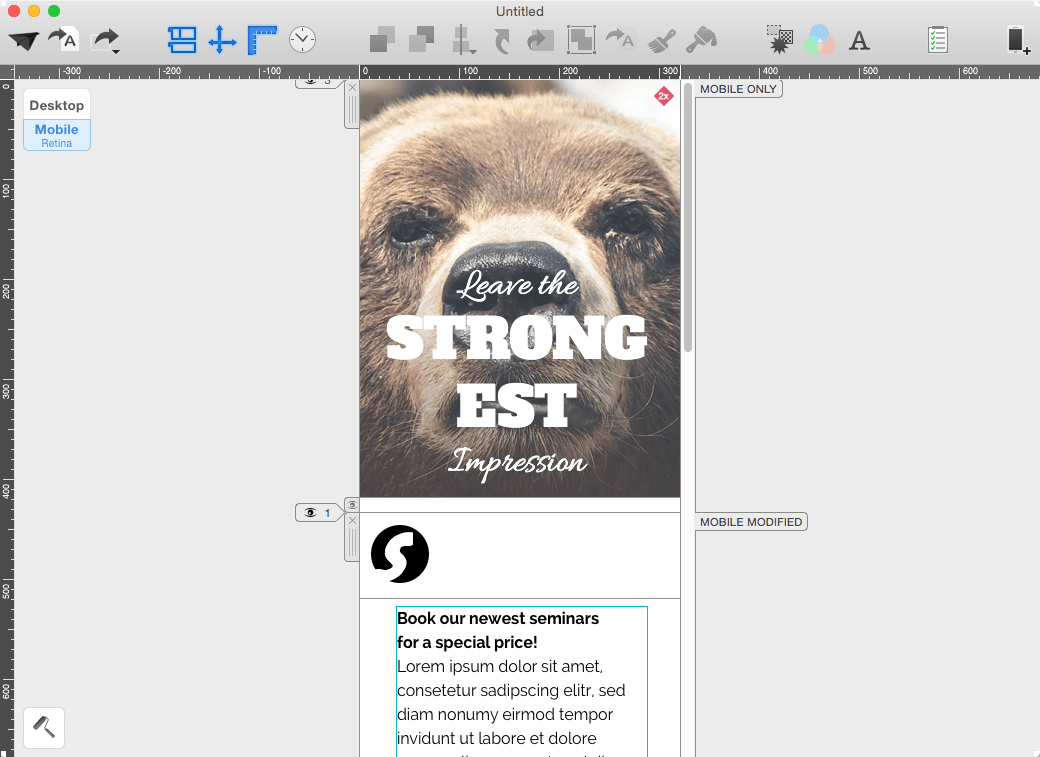
Task: Click the bring forward stacked squares icon
Action: pos(382,40)
